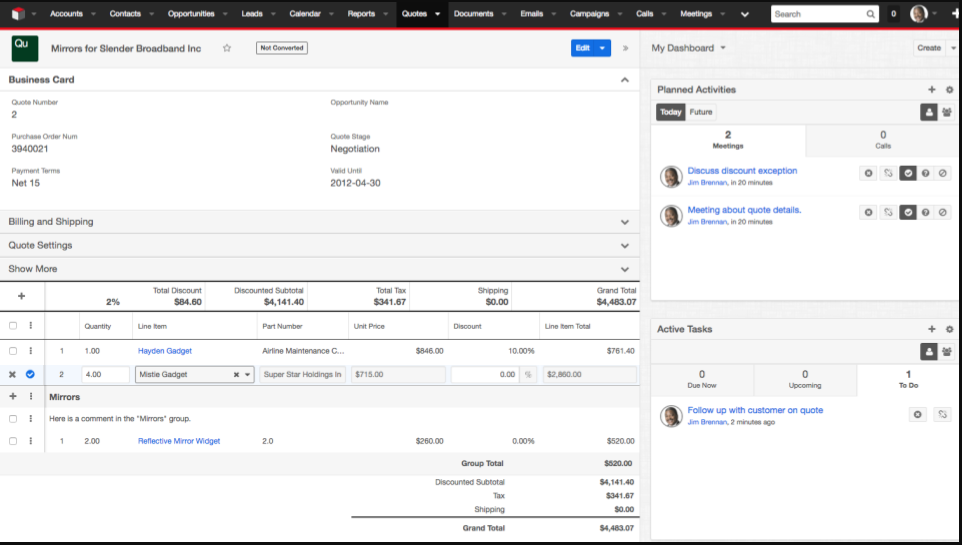Open the Discuss discount exception meeting
962x545 pixels.
742,171
